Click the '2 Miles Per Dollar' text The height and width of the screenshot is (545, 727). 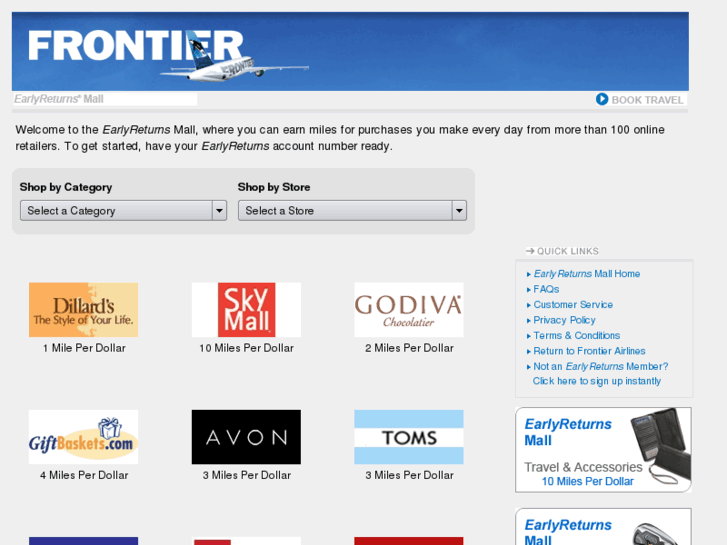(409, 348)
